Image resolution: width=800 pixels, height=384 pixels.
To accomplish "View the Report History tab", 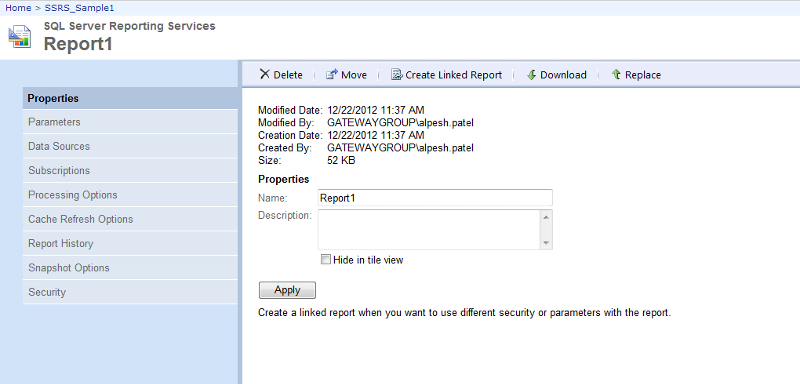I will 130,243.
